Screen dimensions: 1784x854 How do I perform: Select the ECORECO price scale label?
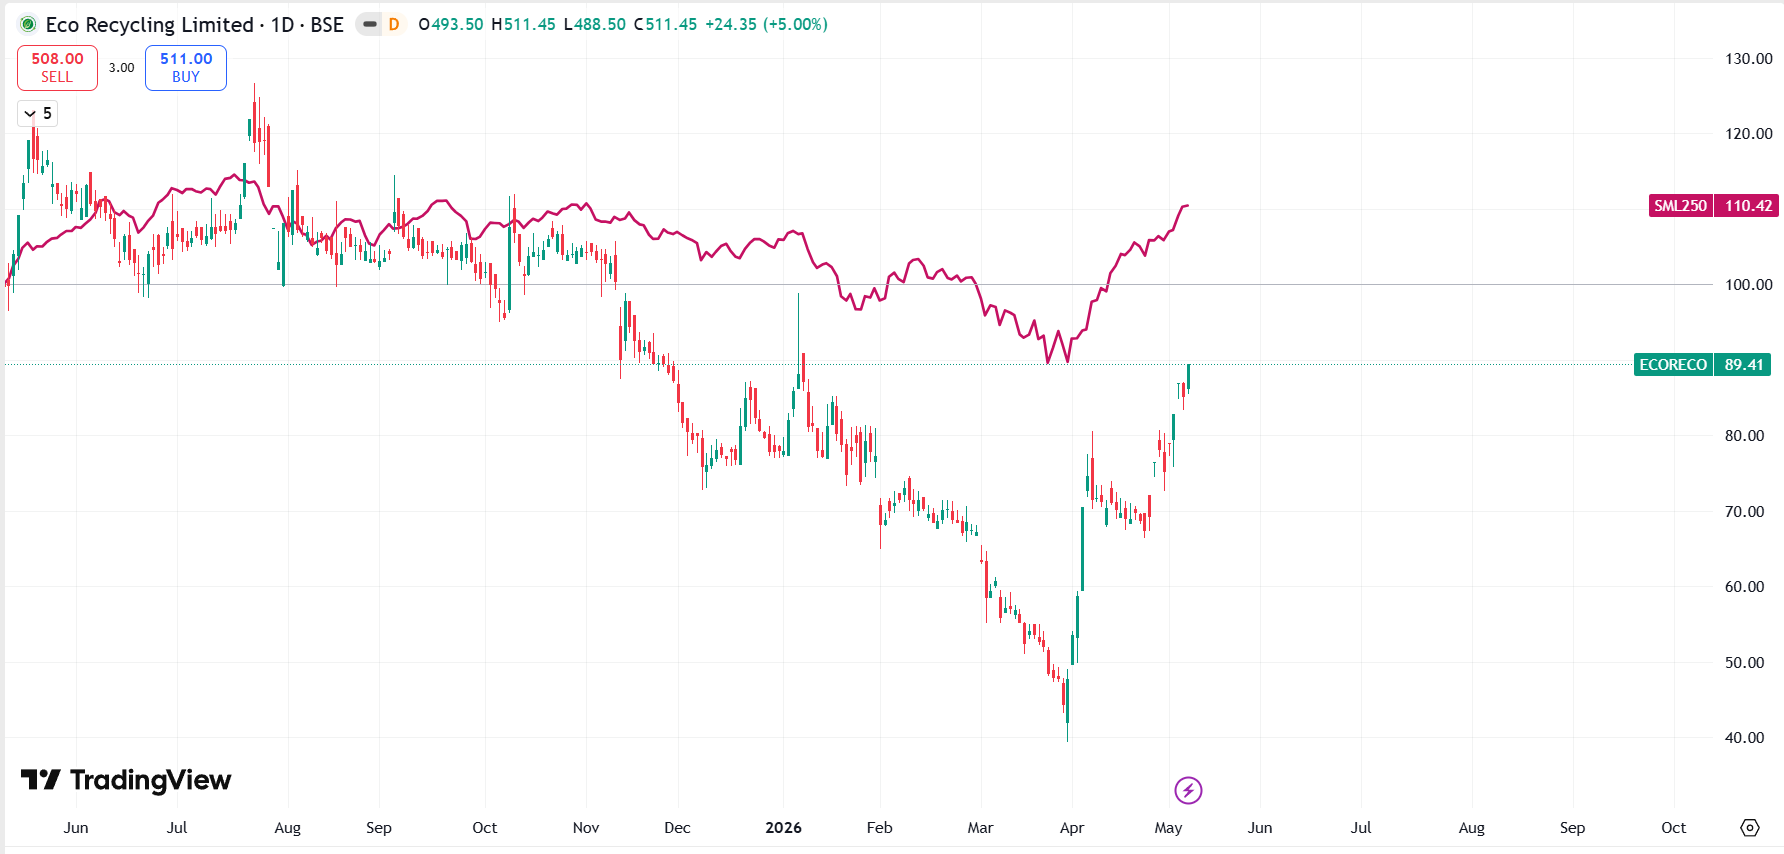point(1673,365)
